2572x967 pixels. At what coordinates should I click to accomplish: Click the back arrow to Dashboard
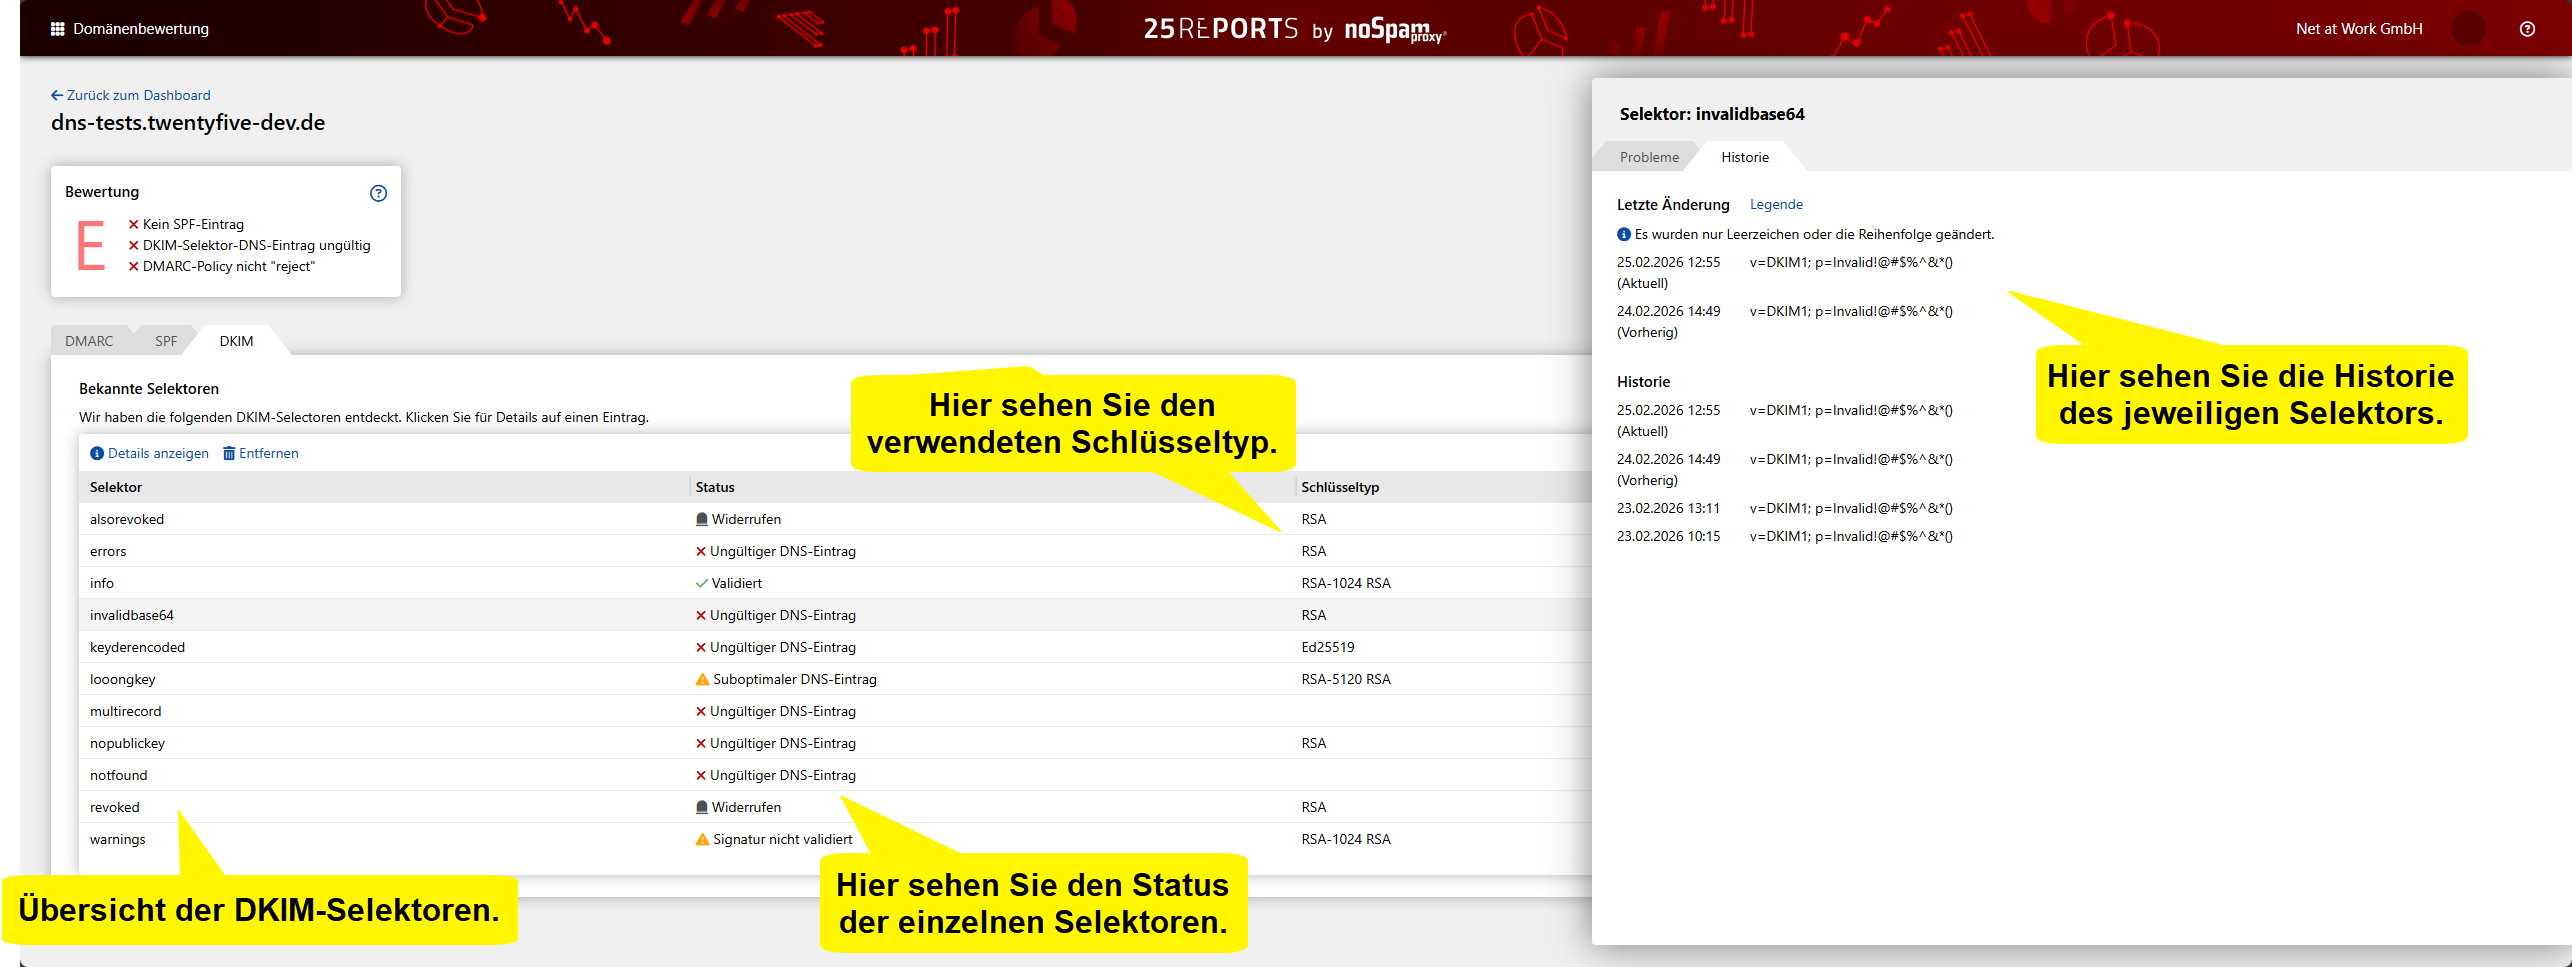tap(57, 96)
